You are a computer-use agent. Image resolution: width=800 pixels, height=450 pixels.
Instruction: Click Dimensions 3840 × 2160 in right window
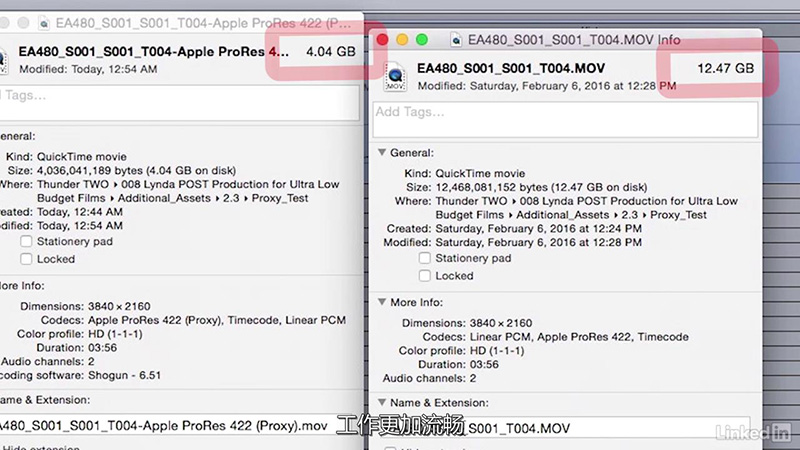pyautogui.click(x=501, y=323)
